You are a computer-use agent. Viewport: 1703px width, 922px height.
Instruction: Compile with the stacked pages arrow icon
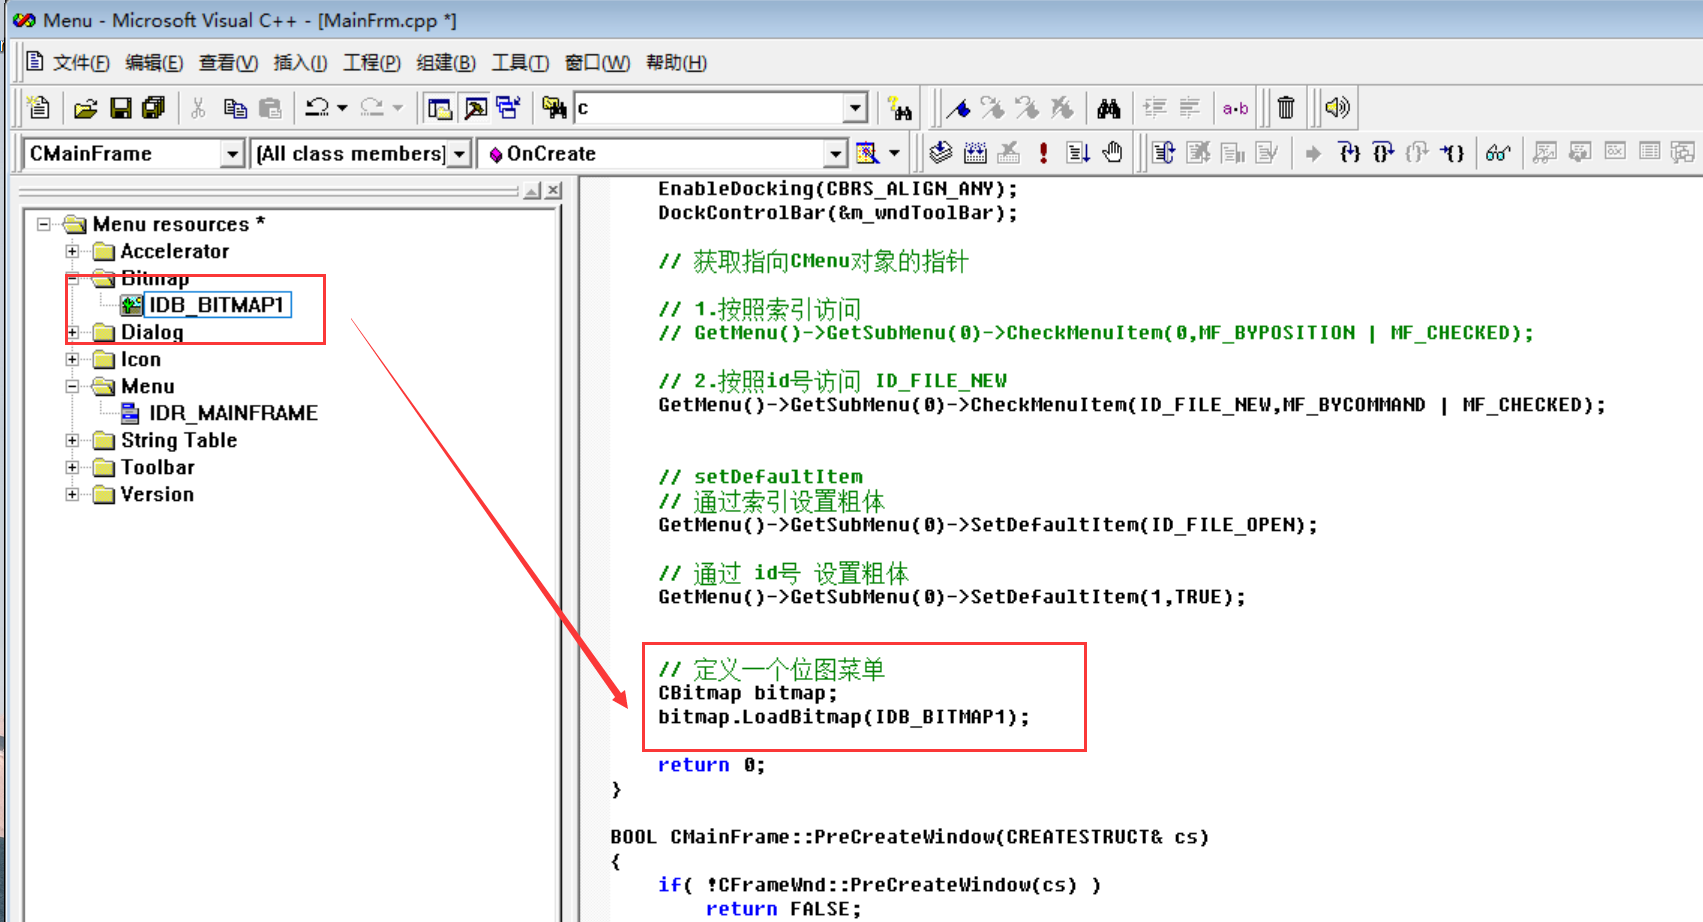point(940,153)
